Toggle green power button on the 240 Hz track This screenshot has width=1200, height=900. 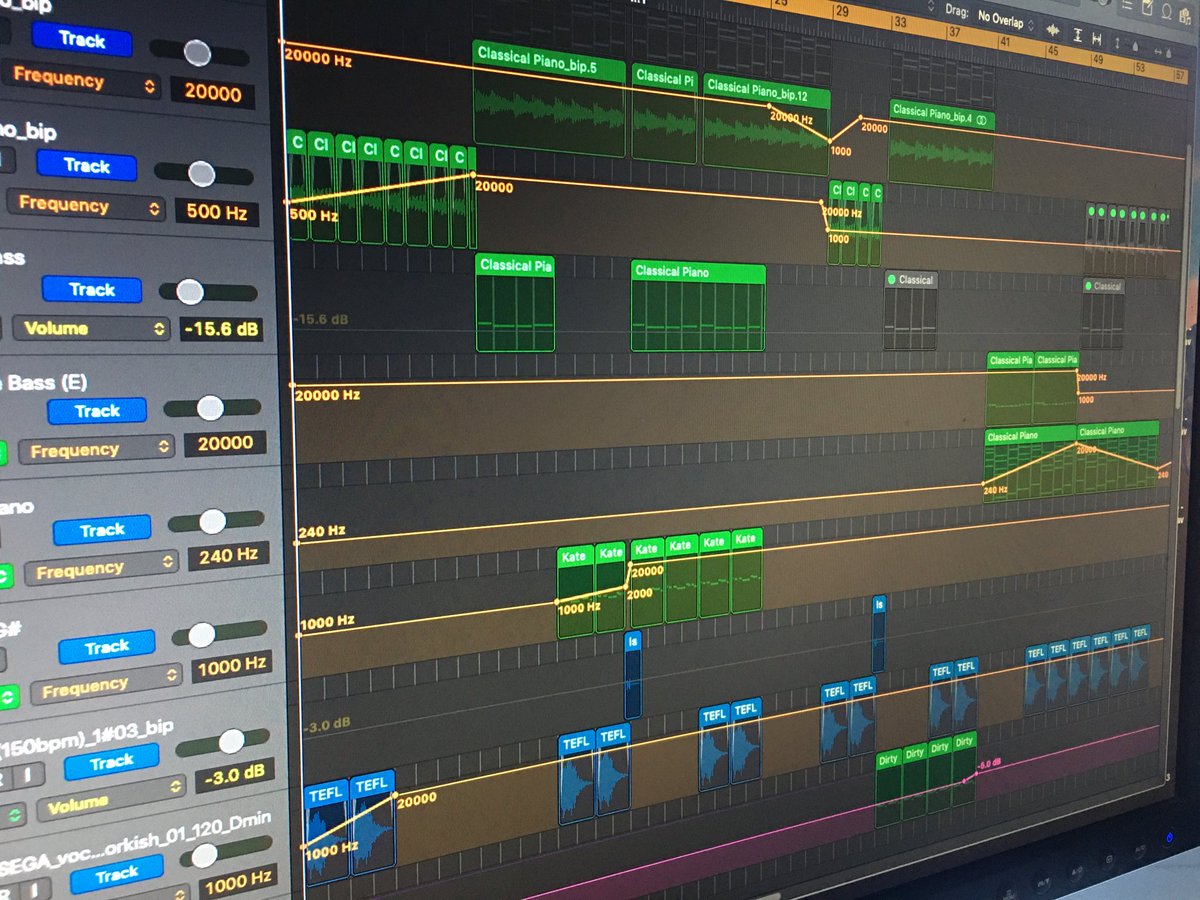click(6, 576)
